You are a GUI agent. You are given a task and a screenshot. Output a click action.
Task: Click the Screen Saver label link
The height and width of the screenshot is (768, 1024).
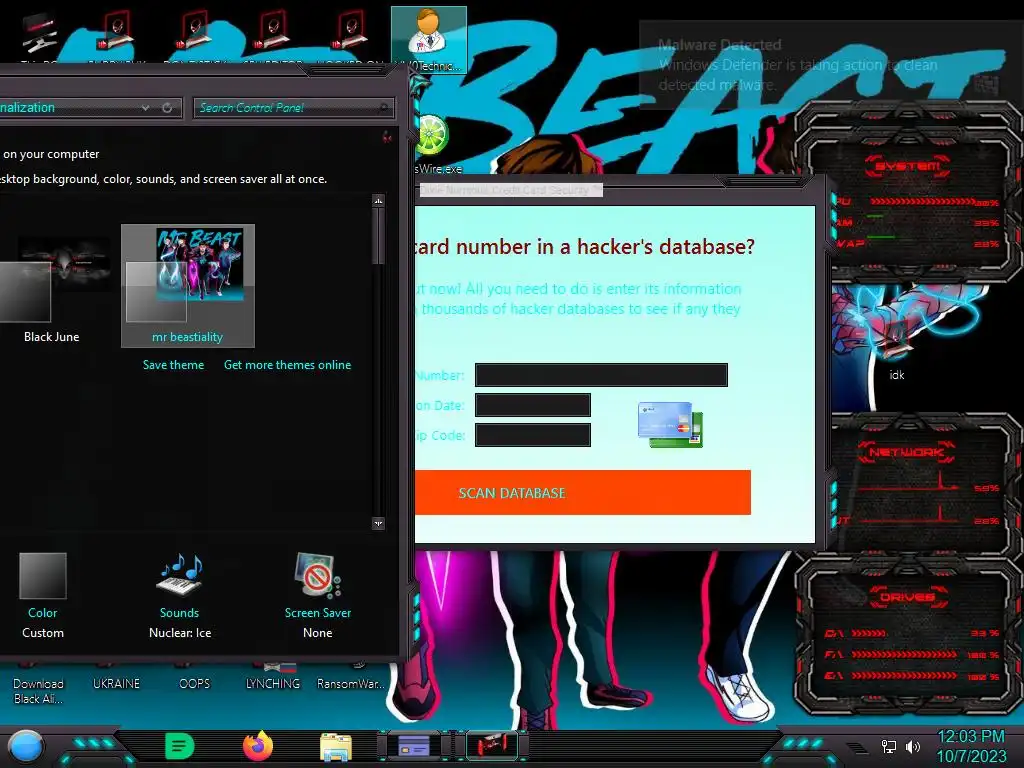pos(318,613)
